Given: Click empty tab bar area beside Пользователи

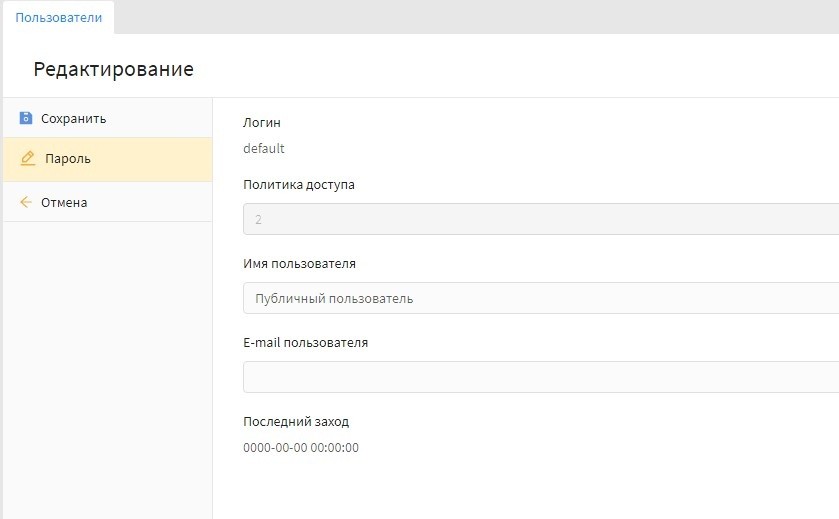Looking at the screenshot, I should coord(470,17).
